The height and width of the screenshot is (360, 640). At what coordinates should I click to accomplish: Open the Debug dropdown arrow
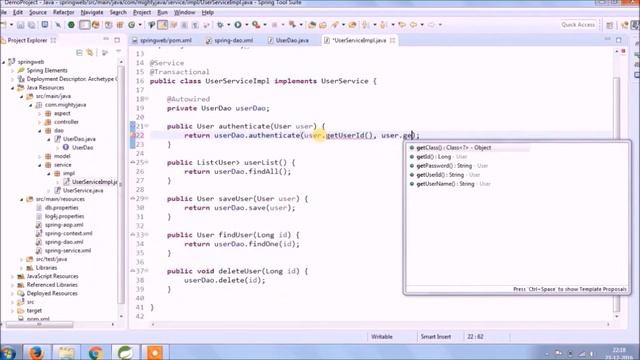coord(229,25)
